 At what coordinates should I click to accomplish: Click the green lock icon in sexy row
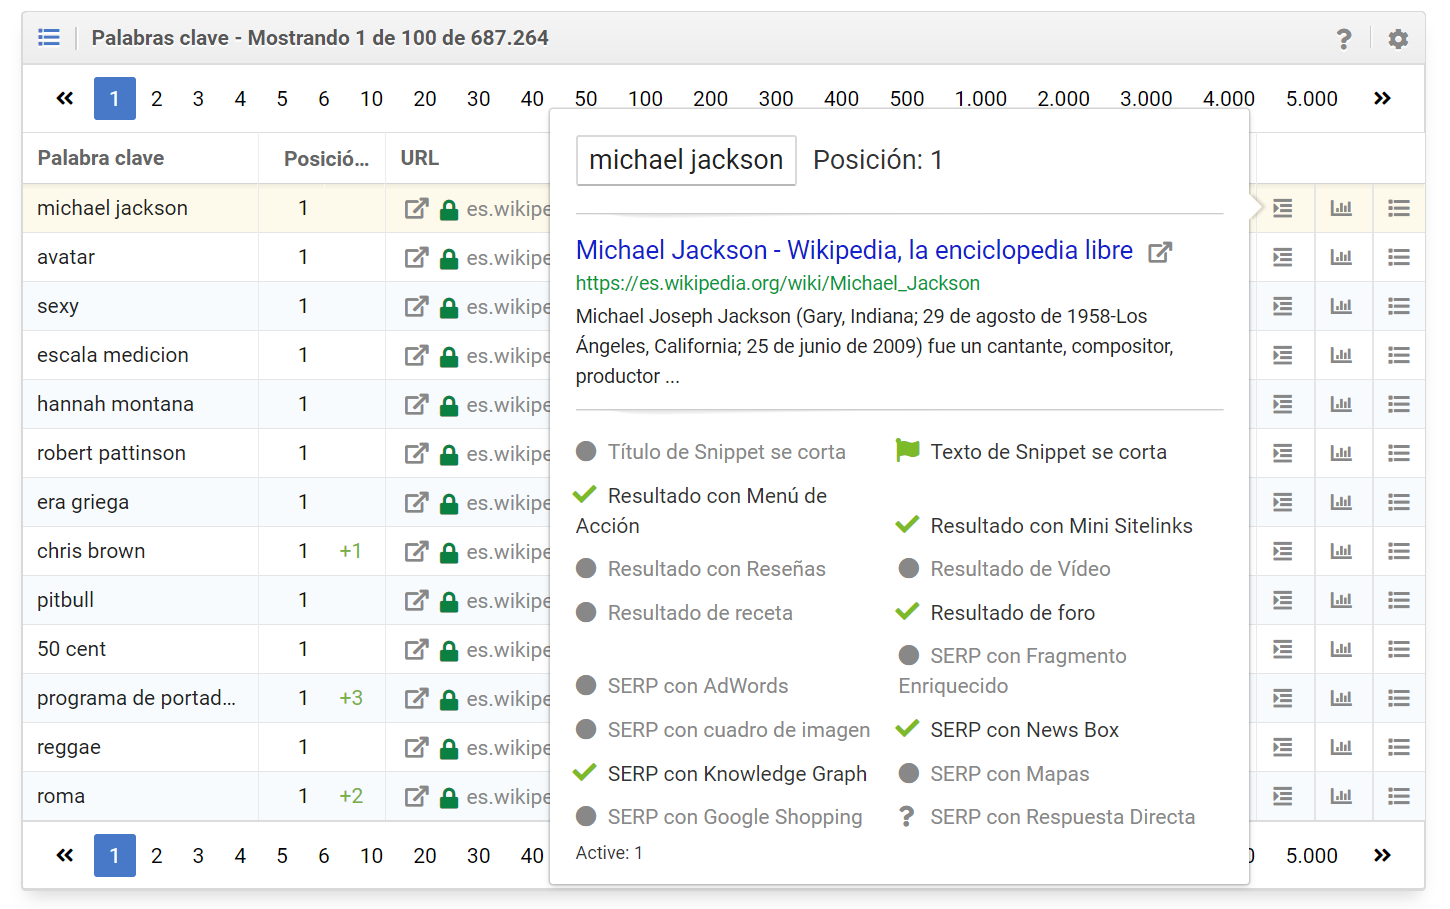point(449,307)
